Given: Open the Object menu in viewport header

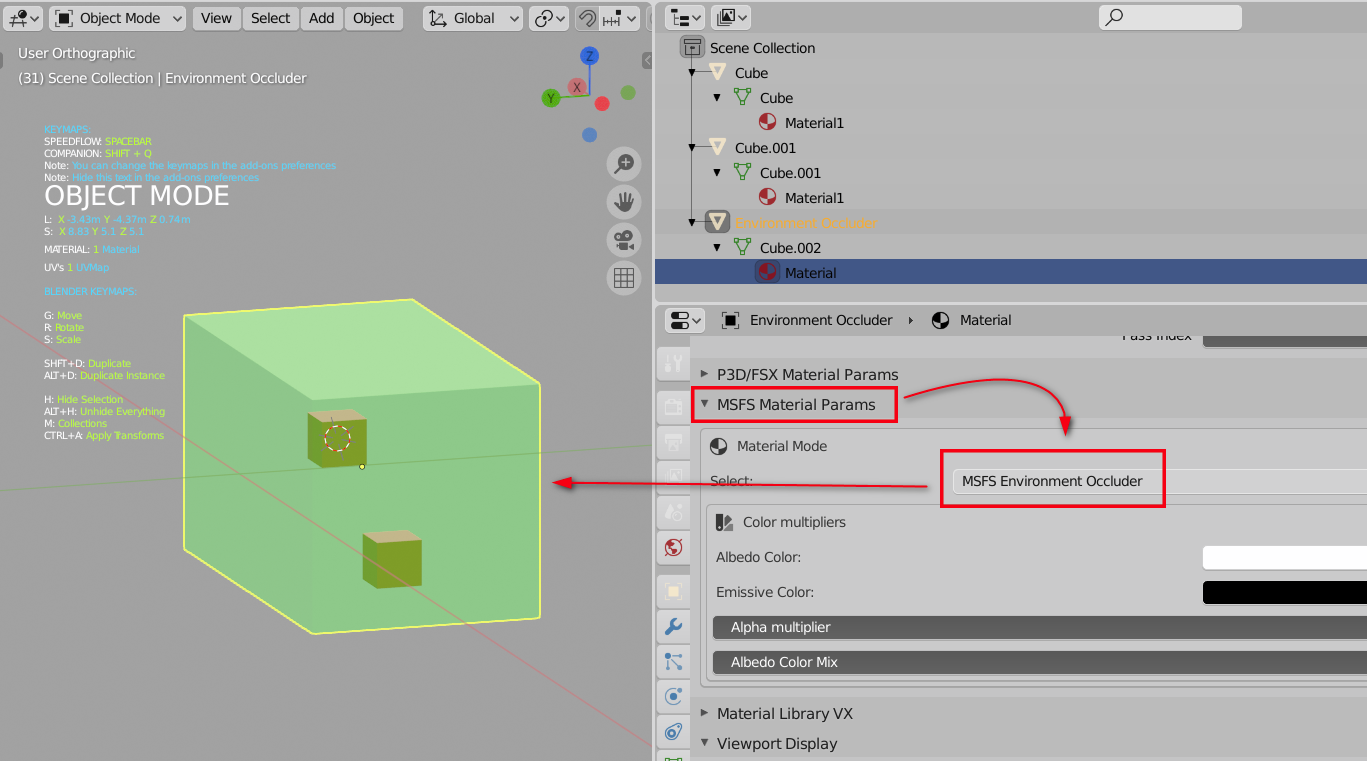Looking at the screenshot, I should pos(374,18).
